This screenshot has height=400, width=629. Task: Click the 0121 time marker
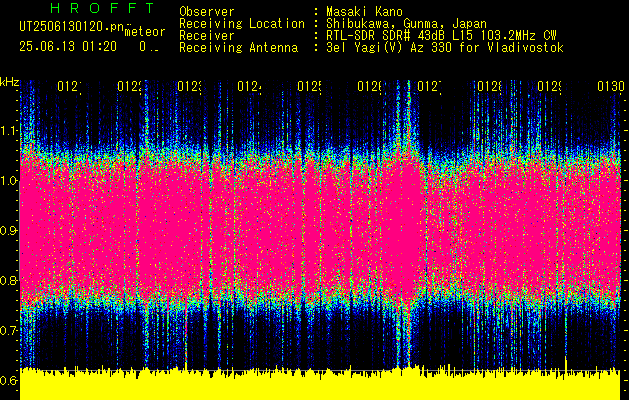pyautogui.click(x=69, y=86)
